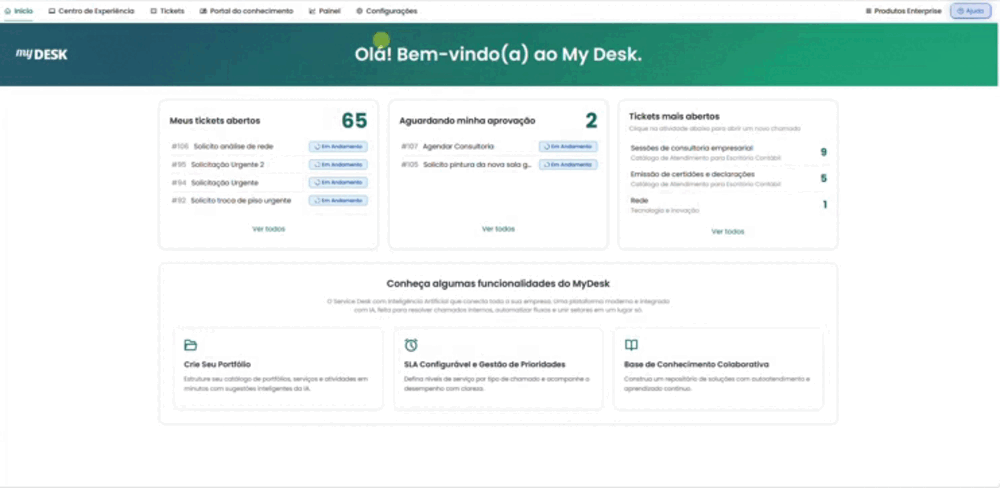Viewport: 1000px width, 488px height.
Task: Open Configurações tab
Action: pyautogui.click(x=386, y=11)
